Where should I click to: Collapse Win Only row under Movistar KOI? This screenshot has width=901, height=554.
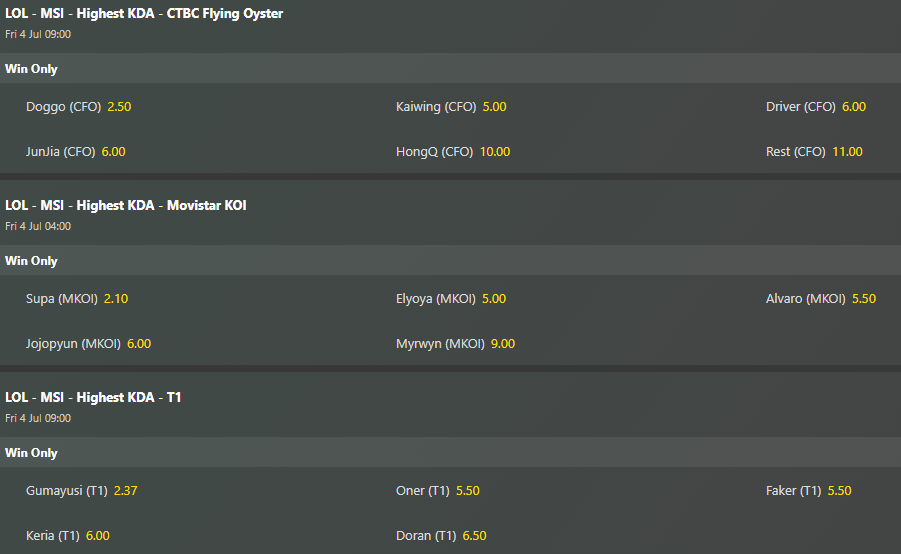[450, 260]
